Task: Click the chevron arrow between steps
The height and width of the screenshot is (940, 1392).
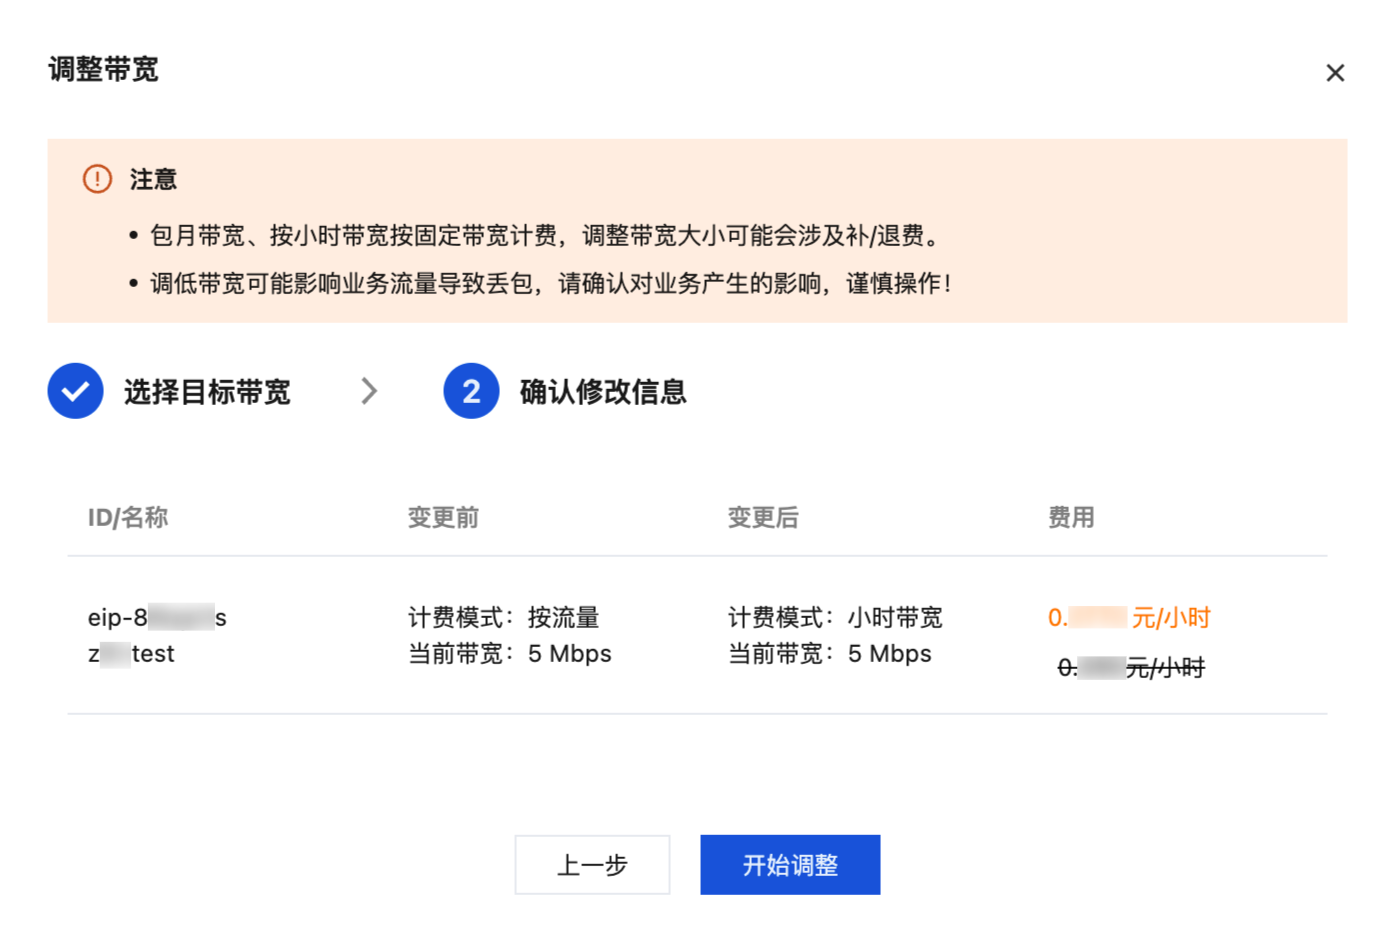Action: pyautogui.click(x=369, y=391)
